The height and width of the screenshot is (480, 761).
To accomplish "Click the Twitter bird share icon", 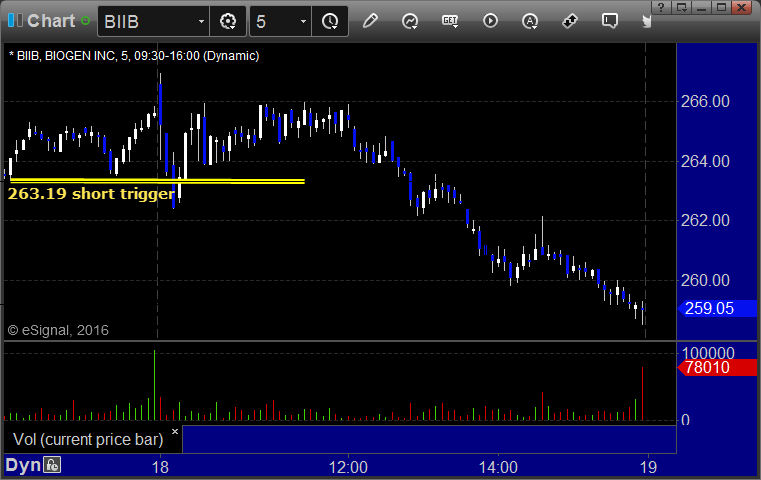I will [x=646, y=21].
